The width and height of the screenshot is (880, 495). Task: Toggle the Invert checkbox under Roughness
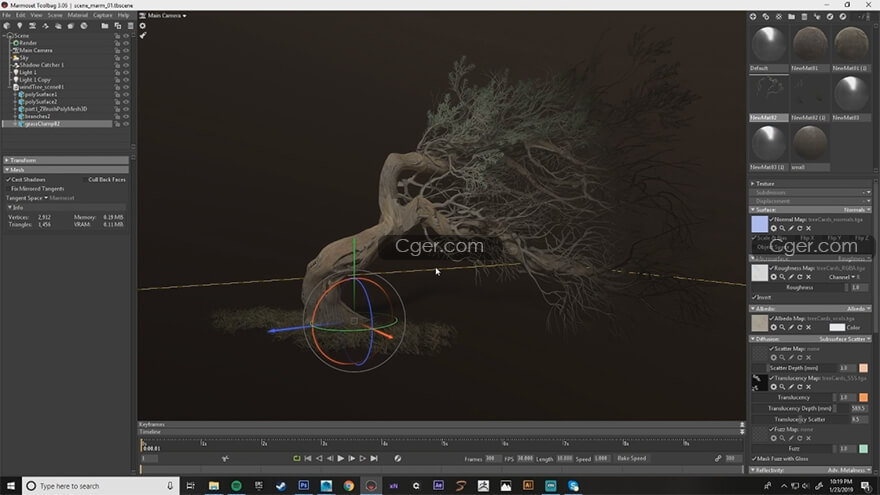[x=754, y=297]
